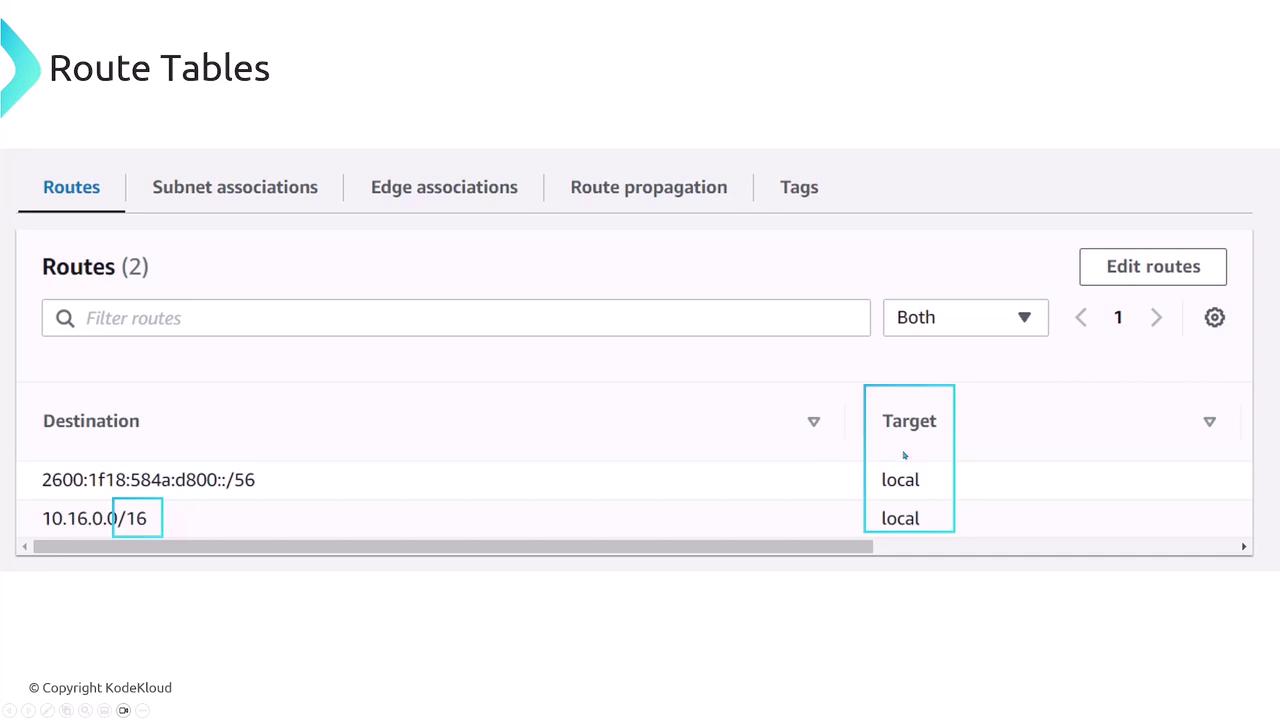Open the Both filter dropdown
The image size is (1280, 720).
pos(965,318)
